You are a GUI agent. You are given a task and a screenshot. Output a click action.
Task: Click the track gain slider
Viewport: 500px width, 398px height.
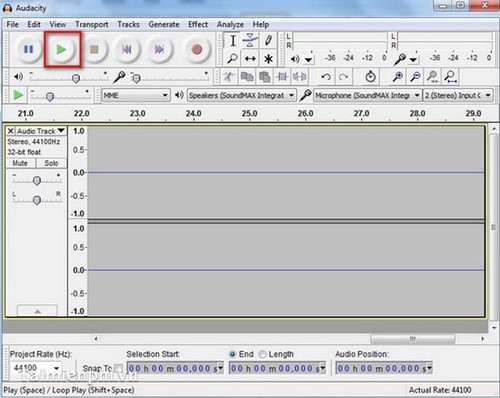[37, 180]
